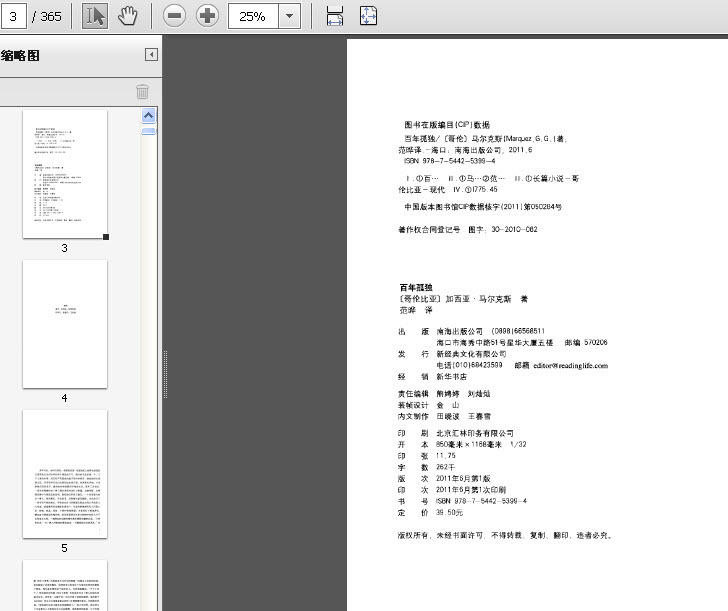The height and width of the screenshot is (611, 728).
Task: Select page 5 thumbnail
Action: (x=65, y=474)
